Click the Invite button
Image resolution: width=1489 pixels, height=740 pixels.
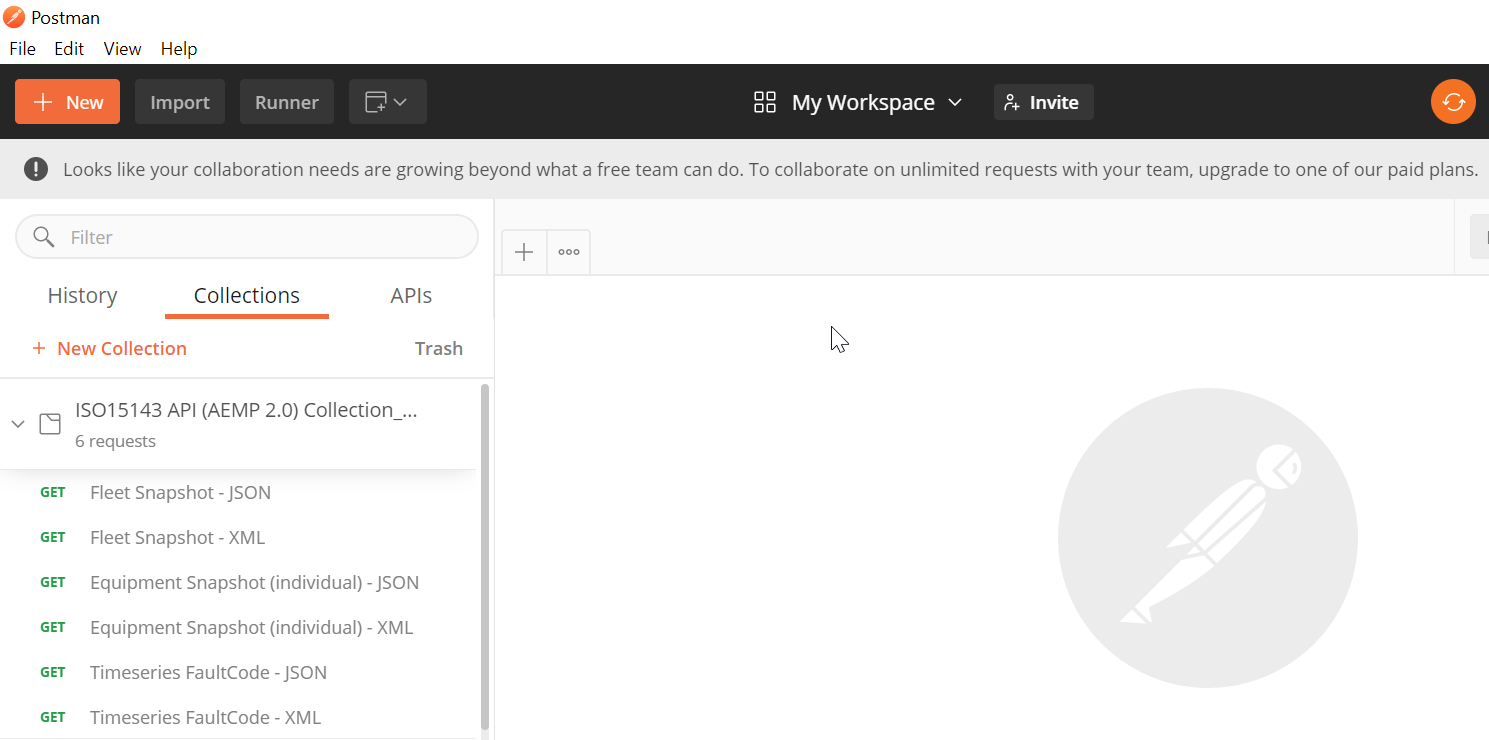click(x=1043, y=102)
